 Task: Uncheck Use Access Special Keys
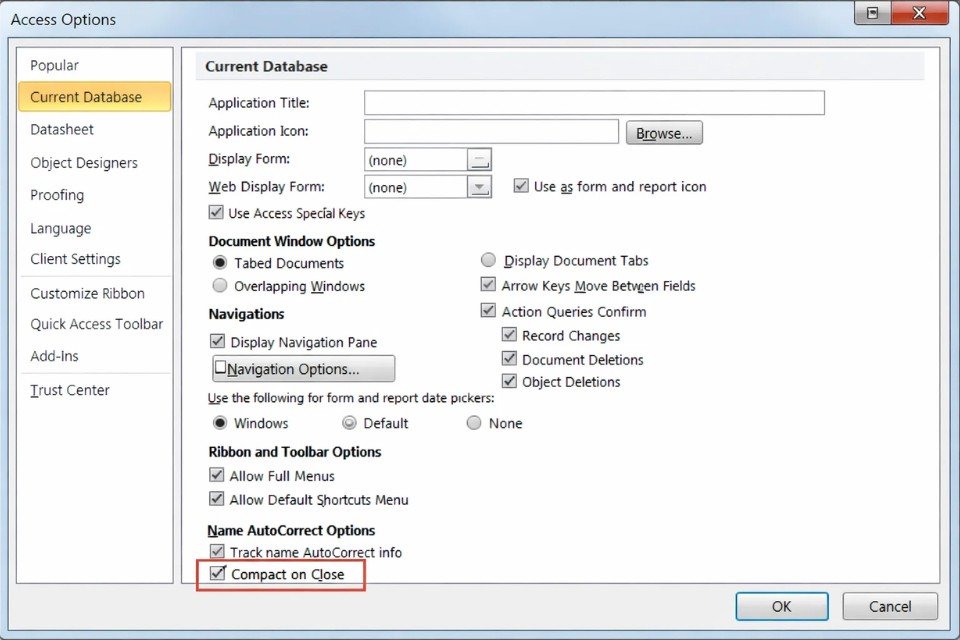coord(216,213)
